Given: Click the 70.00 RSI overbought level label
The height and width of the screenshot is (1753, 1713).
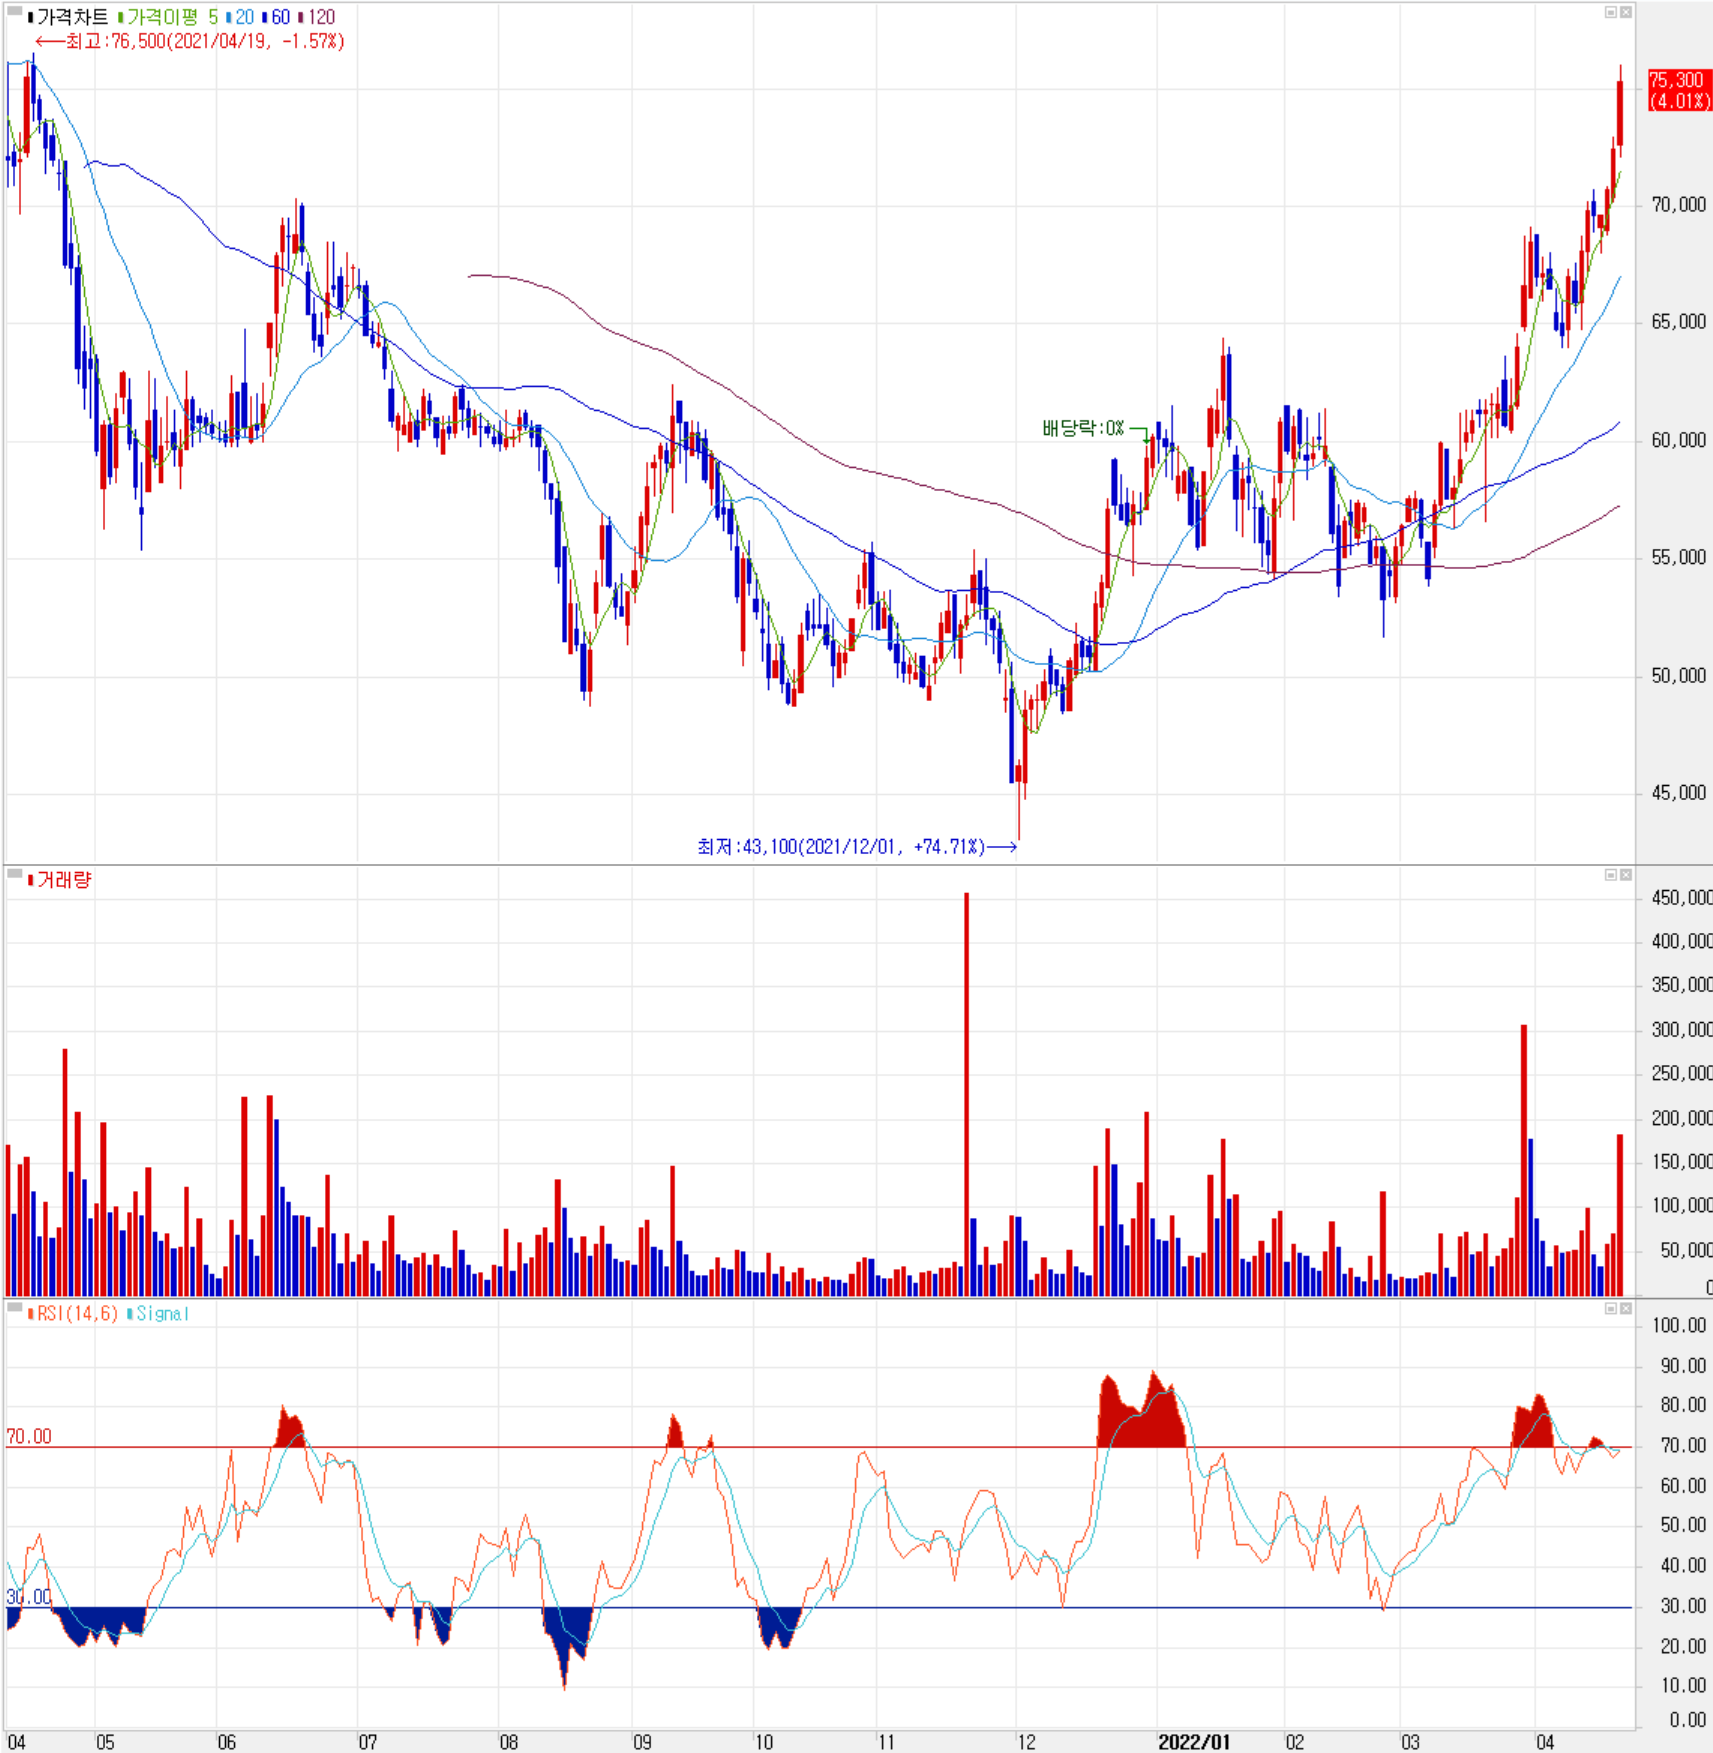Looking at the screenshot, I should [29, 1437].
